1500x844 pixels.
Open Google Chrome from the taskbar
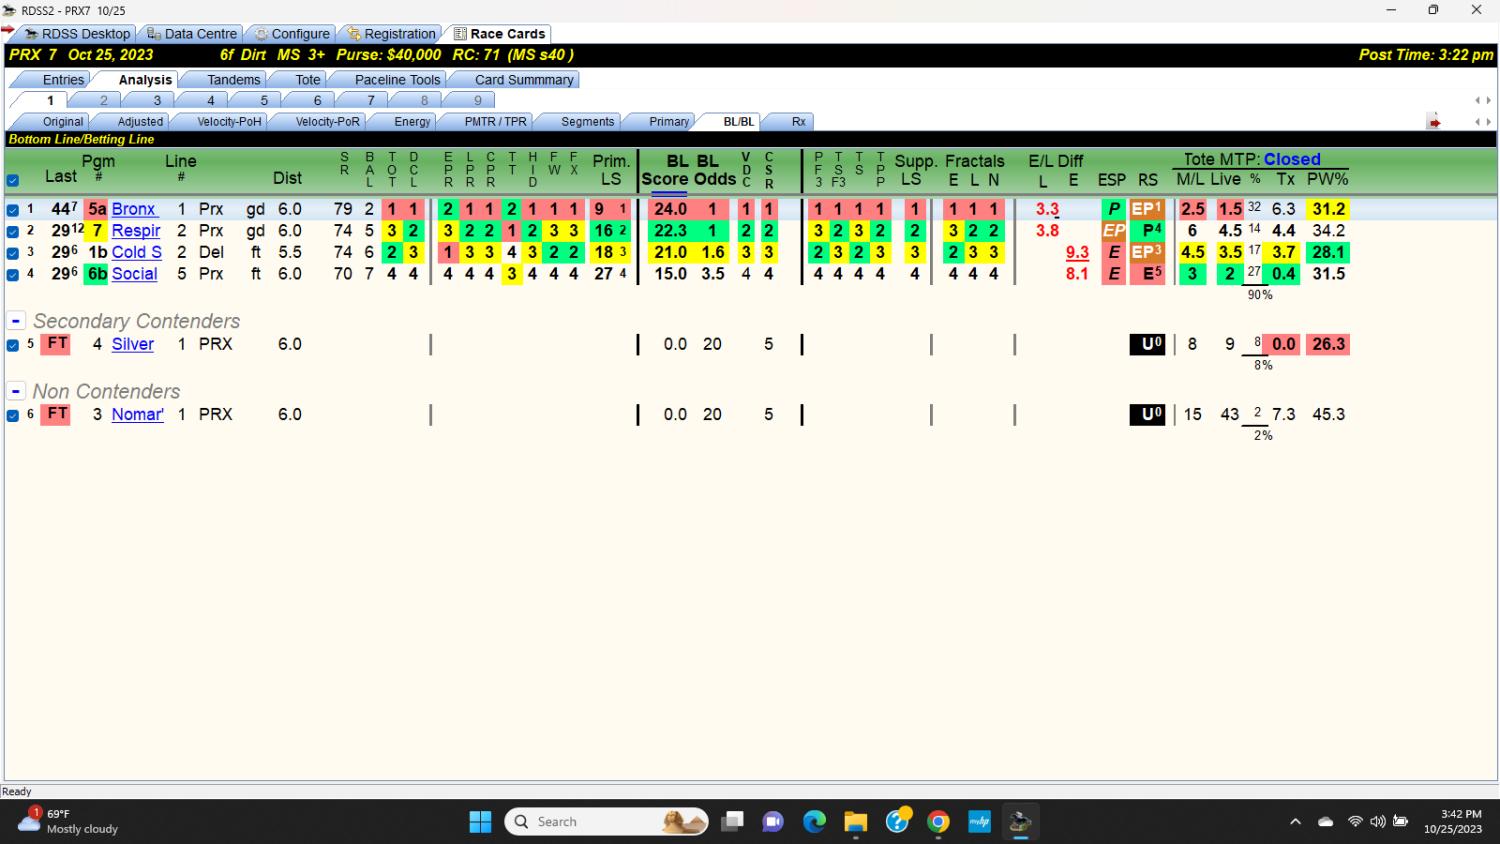tap(938, 822)
